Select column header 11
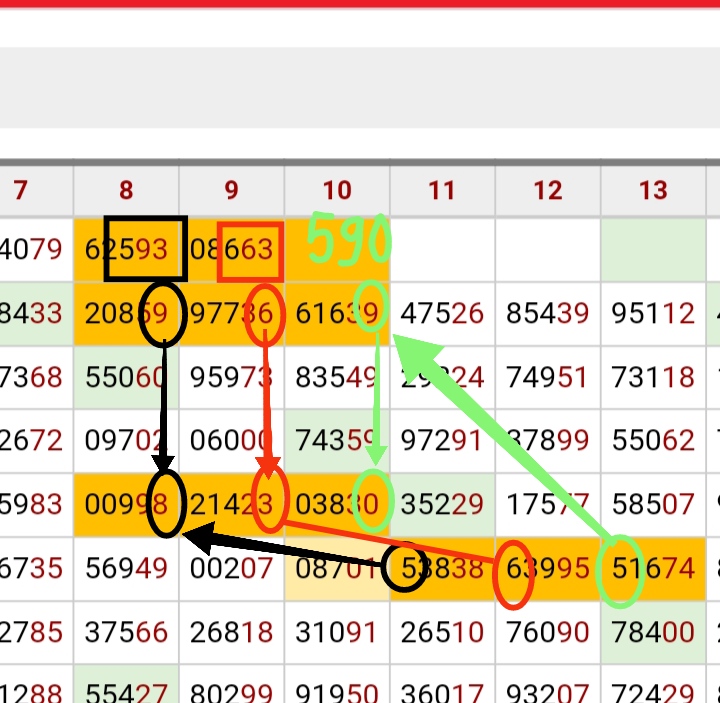 [442, 190]
